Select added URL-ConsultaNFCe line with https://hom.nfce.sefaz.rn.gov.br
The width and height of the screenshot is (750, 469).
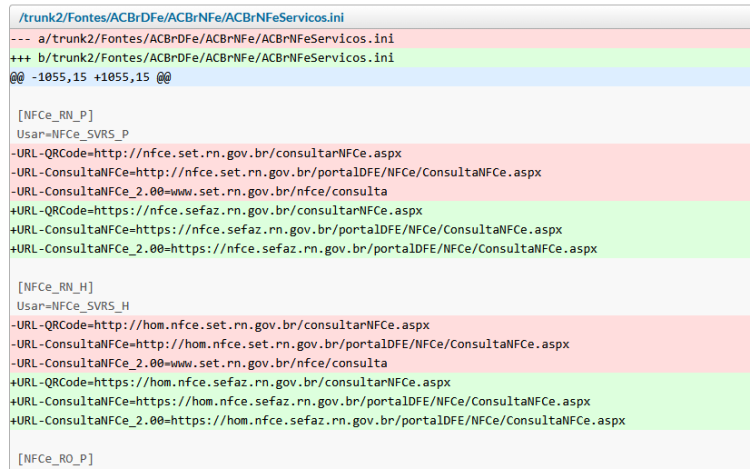pyautogui.click(x=380, y=402)
